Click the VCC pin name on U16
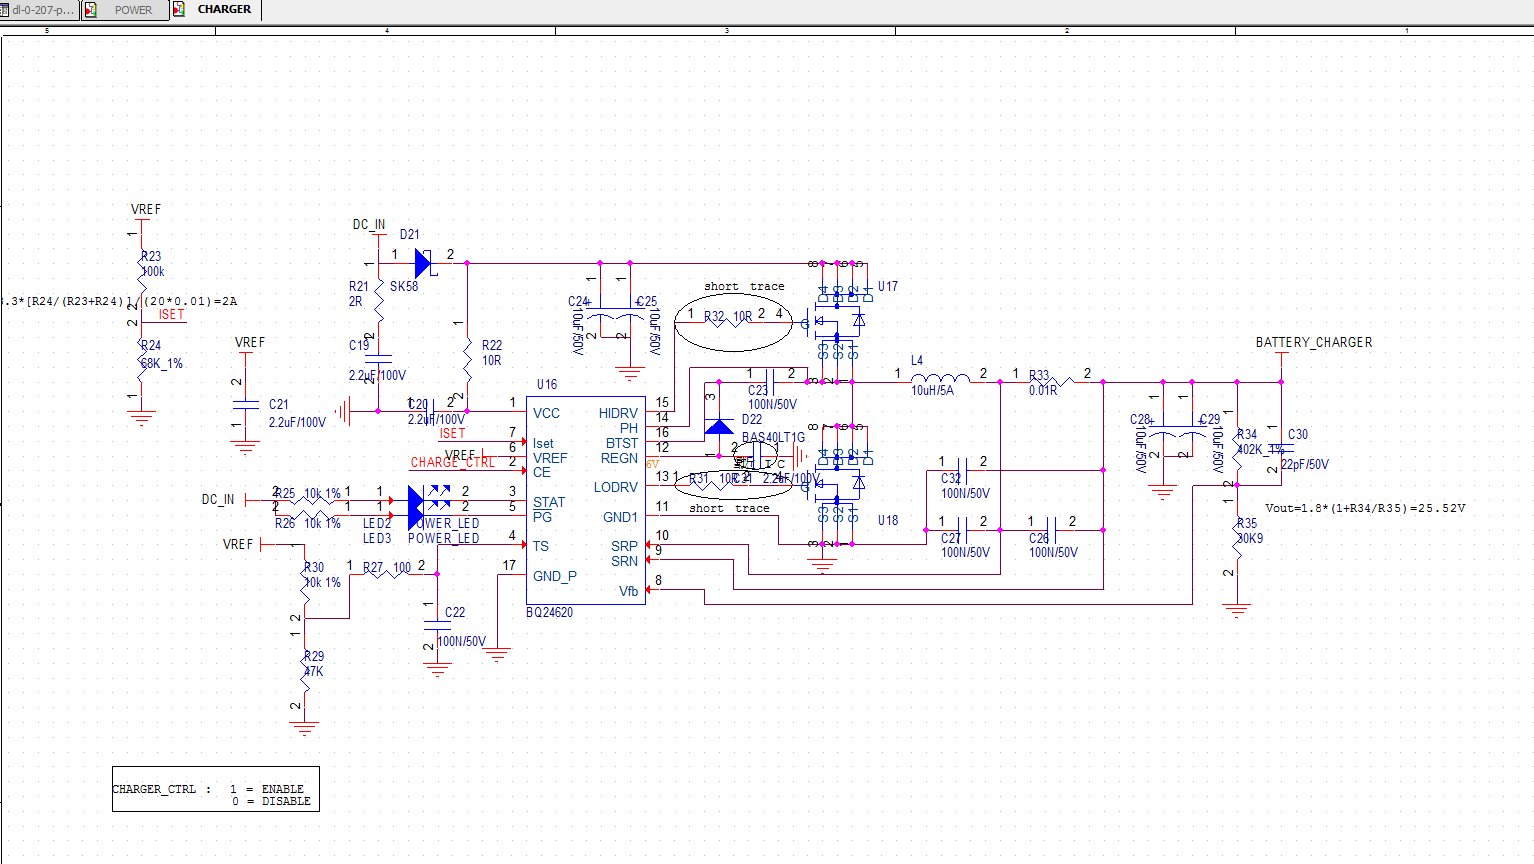Viewport: 1534px width, 864px height. 546,413
